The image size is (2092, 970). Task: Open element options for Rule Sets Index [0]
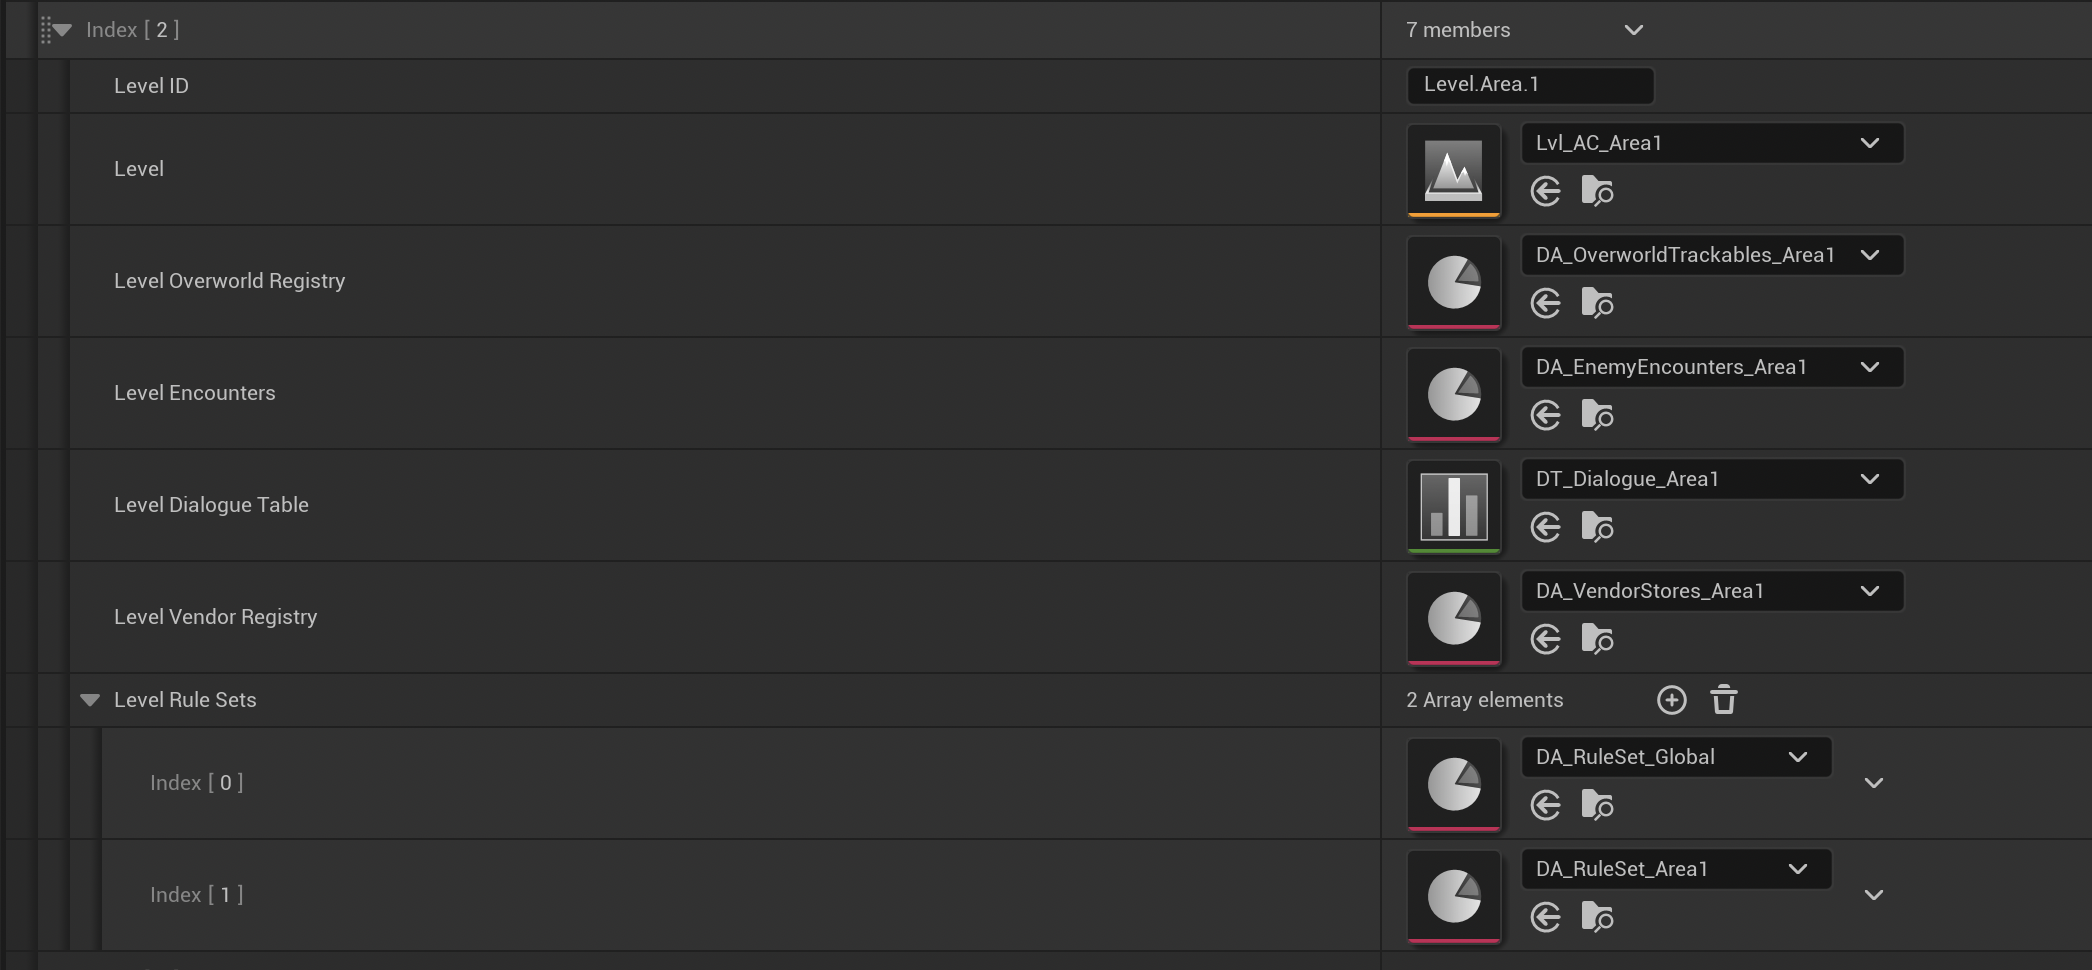point(1873,783)
